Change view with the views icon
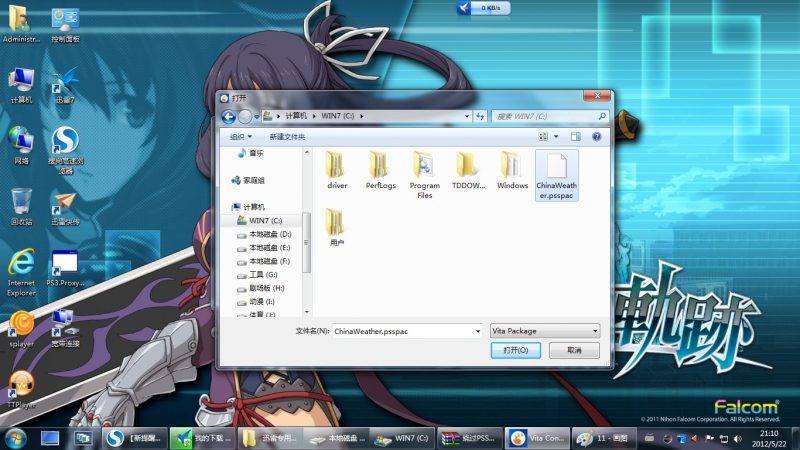The height and width of the screenshot is (450, 800). click(x=543, y=136)
